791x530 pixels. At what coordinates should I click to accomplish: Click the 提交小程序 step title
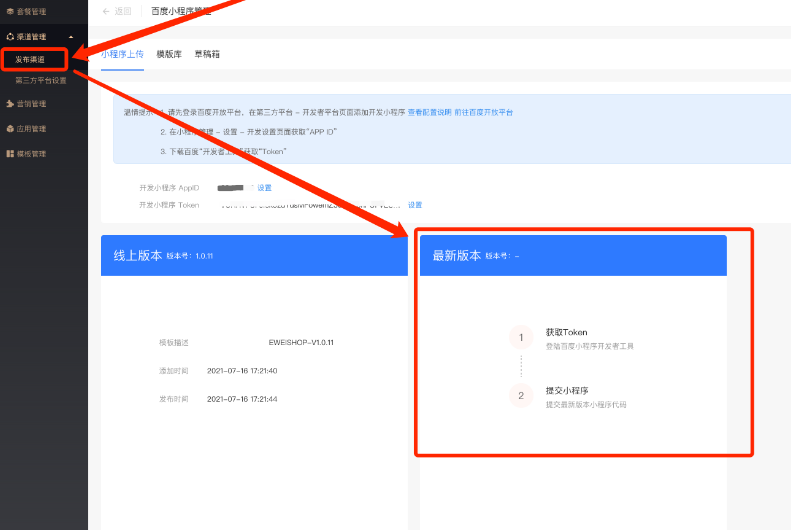tap(567, 390)
